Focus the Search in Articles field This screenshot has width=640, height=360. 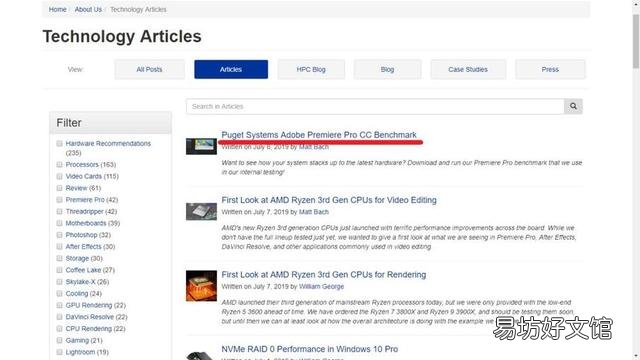click(x=375, y=106)
